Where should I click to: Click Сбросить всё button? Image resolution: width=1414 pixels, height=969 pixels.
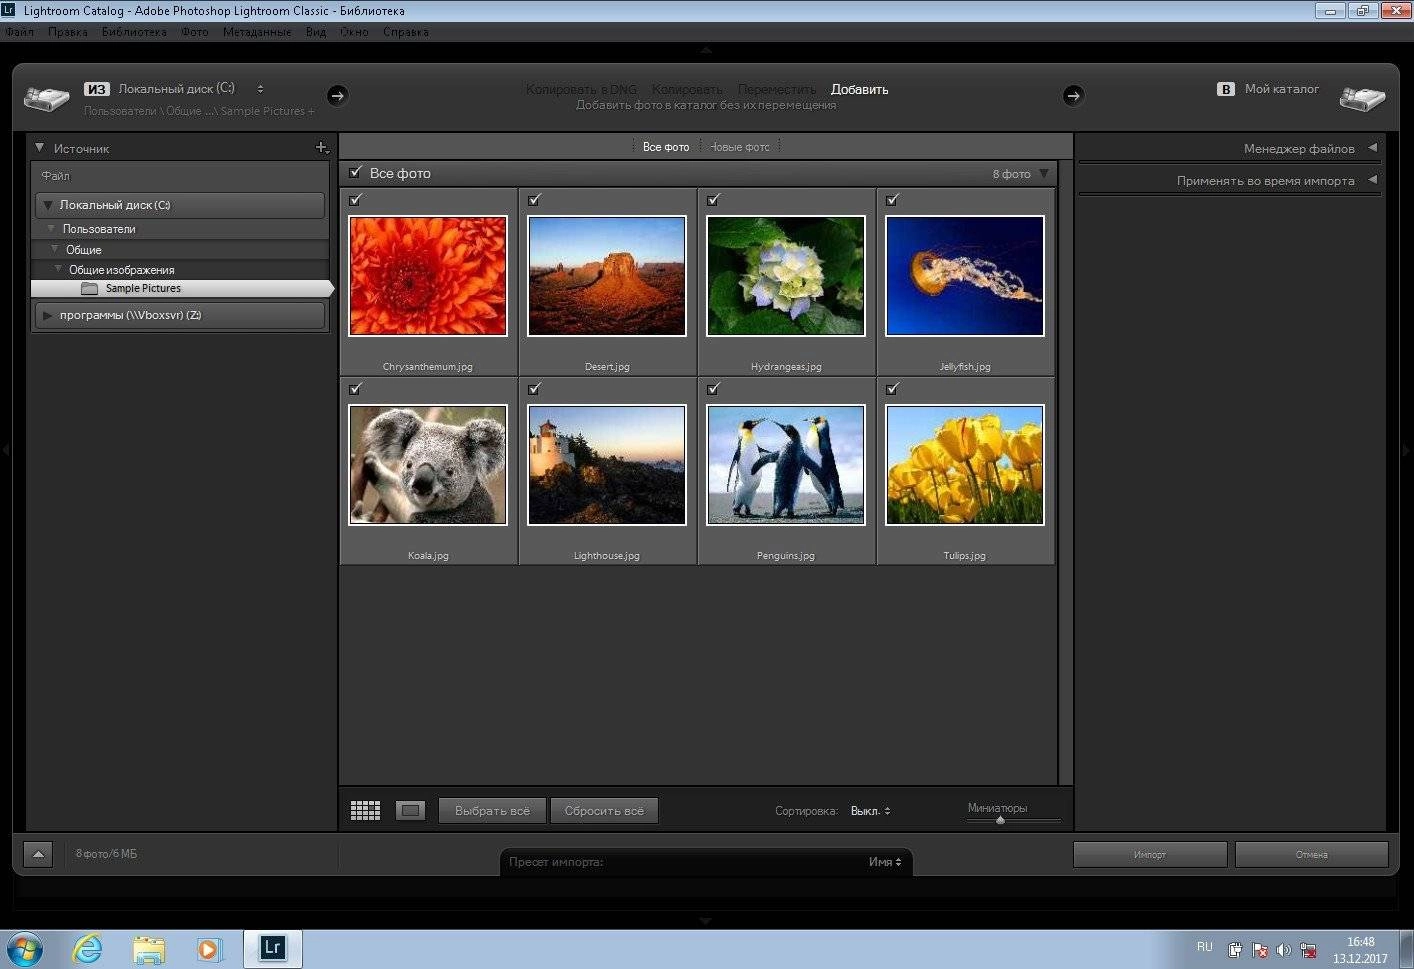click(x=604, y=811)
